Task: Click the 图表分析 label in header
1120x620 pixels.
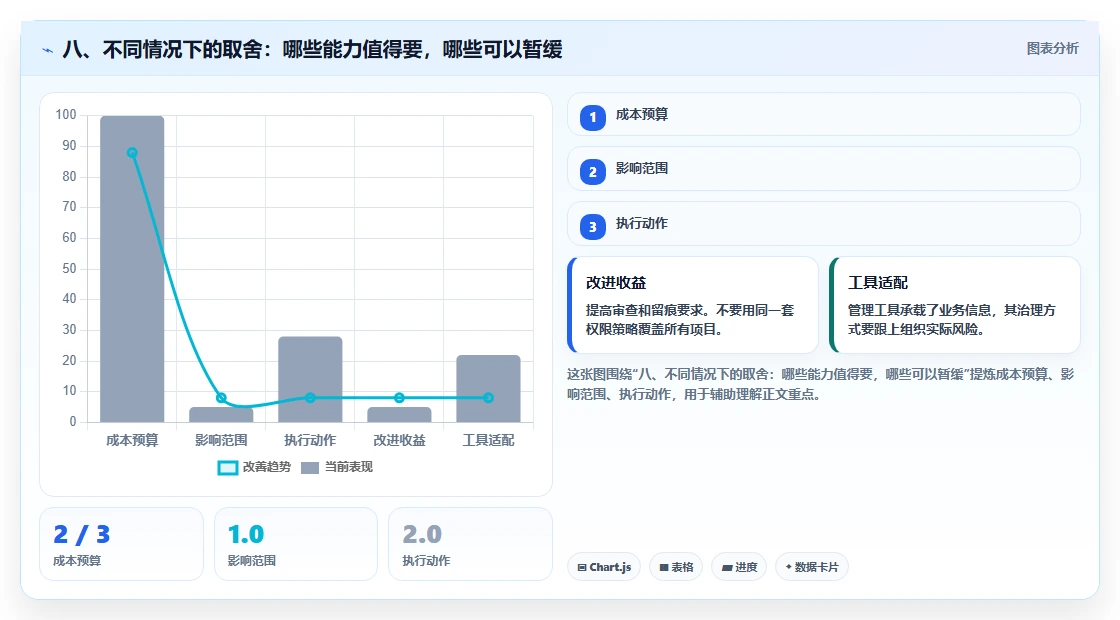Action: pyautogui.click(x=1052, y=49)
